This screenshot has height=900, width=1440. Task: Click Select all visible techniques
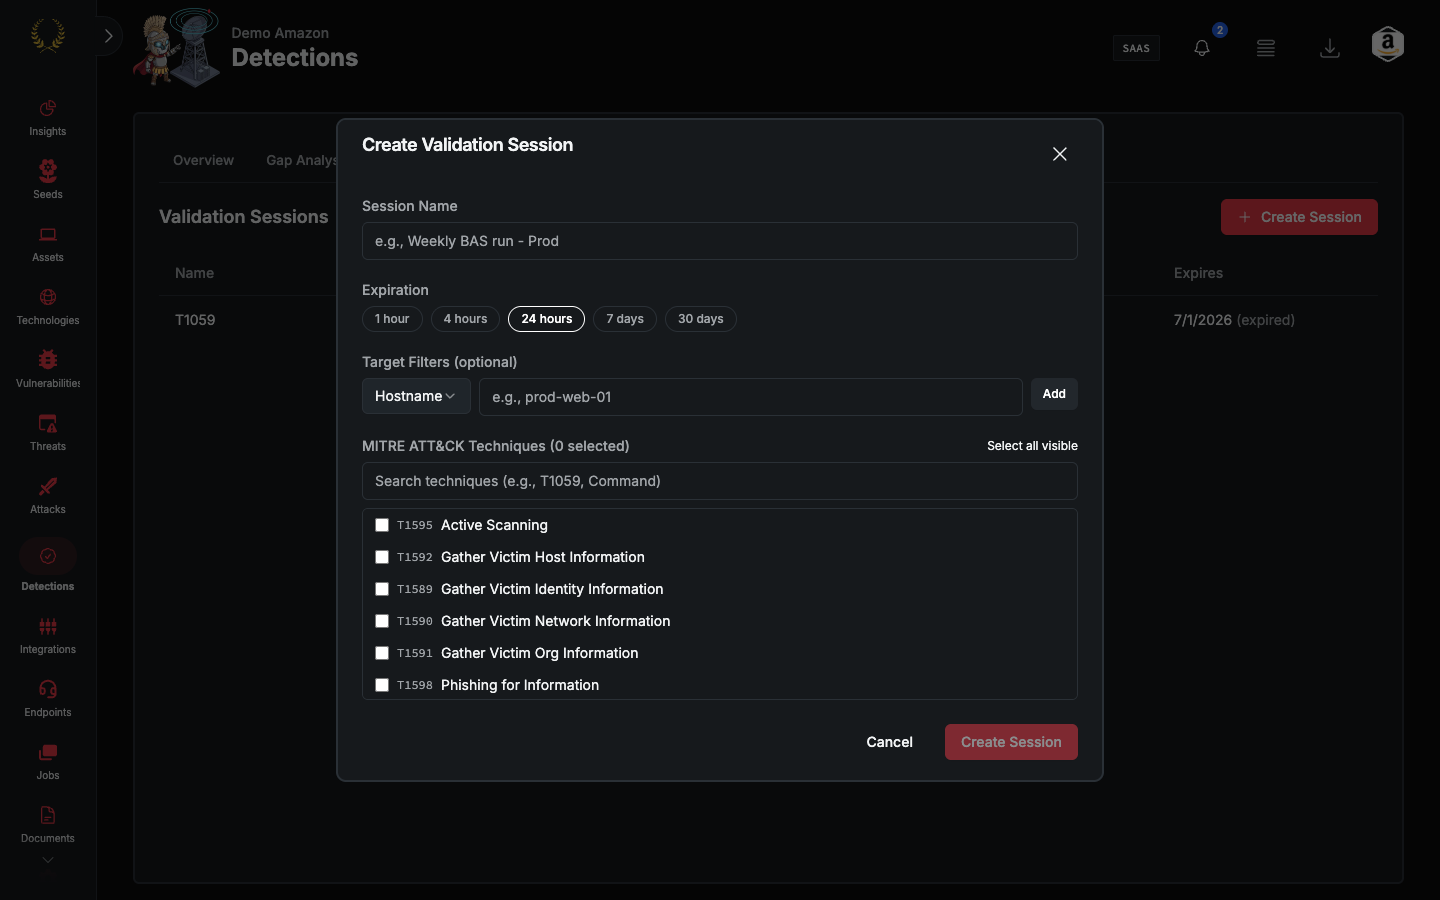1032,446
